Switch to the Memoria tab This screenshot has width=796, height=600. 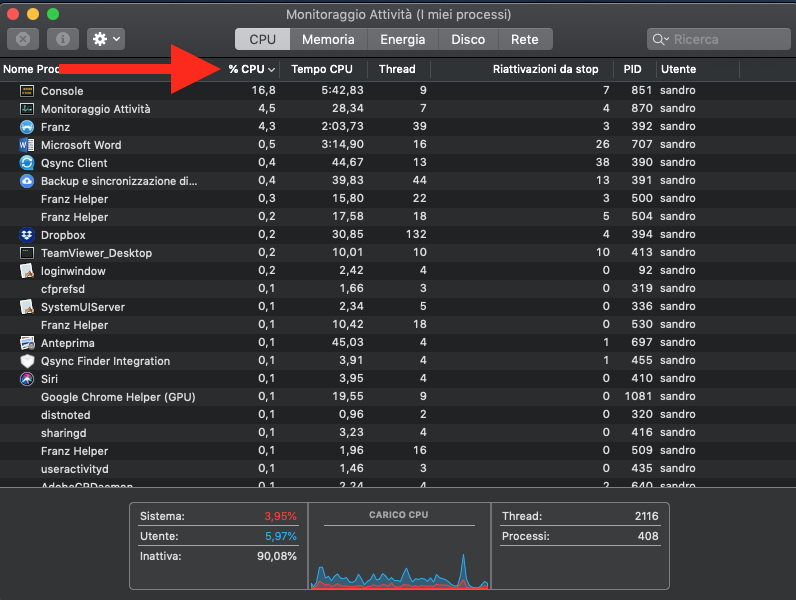(328, 39)
